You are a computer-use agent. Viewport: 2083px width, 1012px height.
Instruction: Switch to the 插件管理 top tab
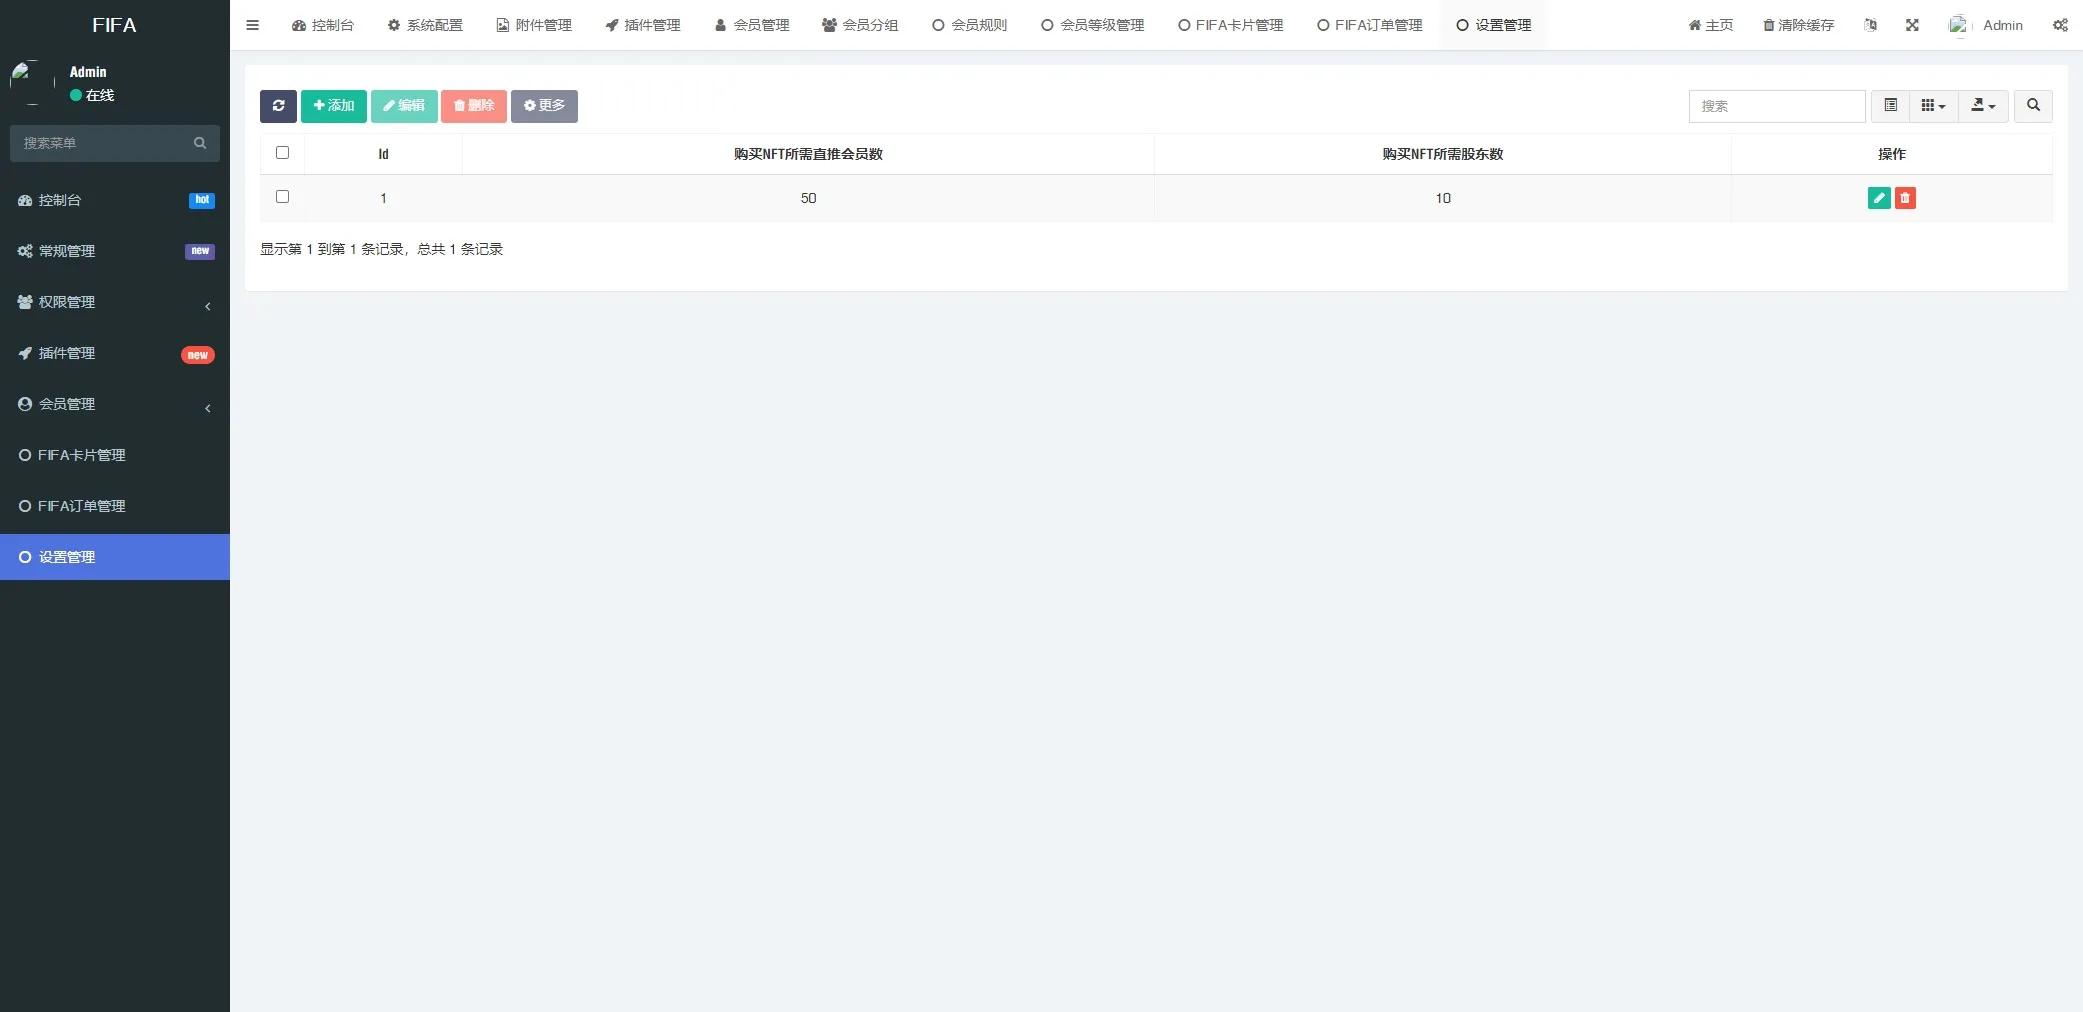(643, 25)
